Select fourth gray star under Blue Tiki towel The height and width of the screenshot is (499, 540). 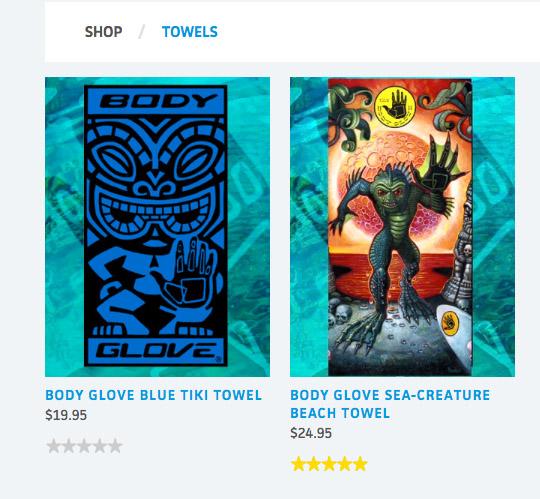click(x=100, y=446)
